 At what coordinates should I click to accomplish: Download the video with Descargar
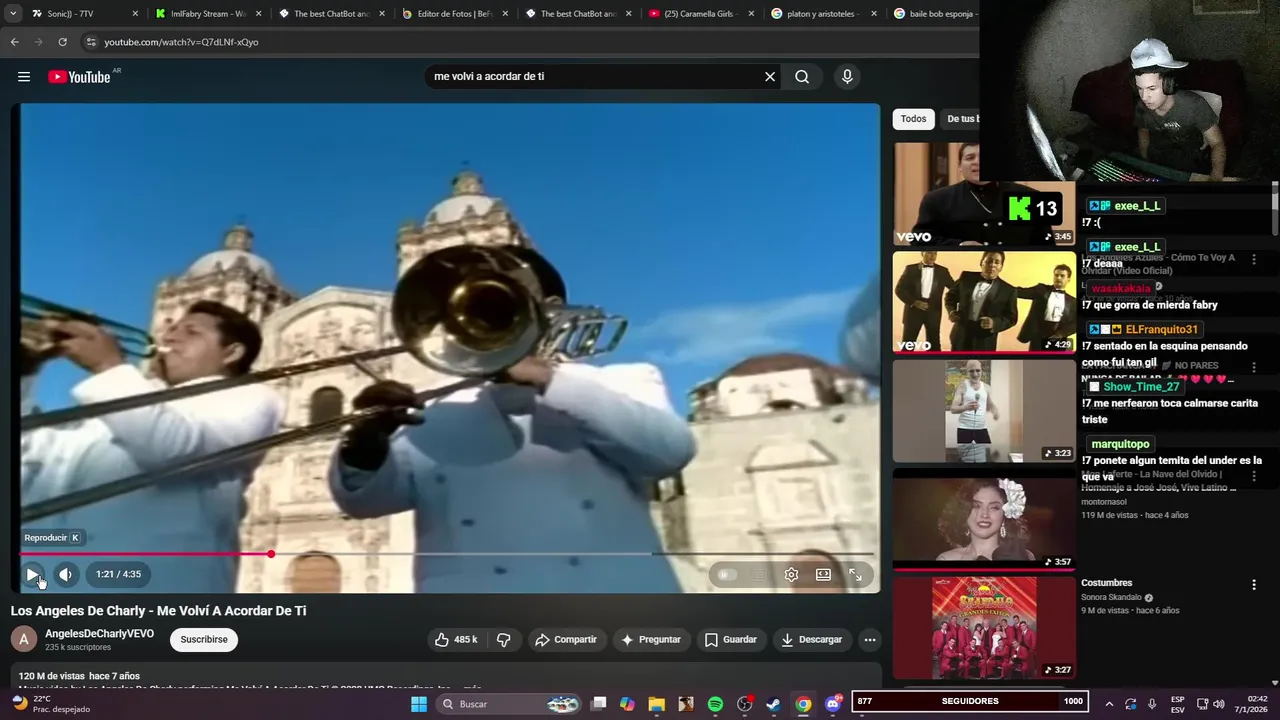click(812, 640)
